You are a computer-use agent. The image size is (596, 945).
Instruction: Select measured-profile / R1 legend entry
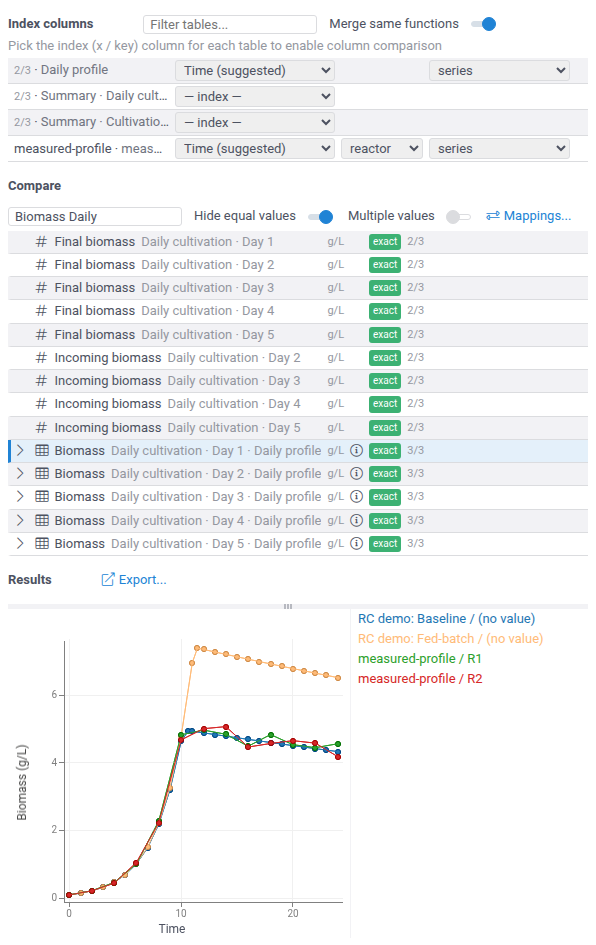(419, 659)
